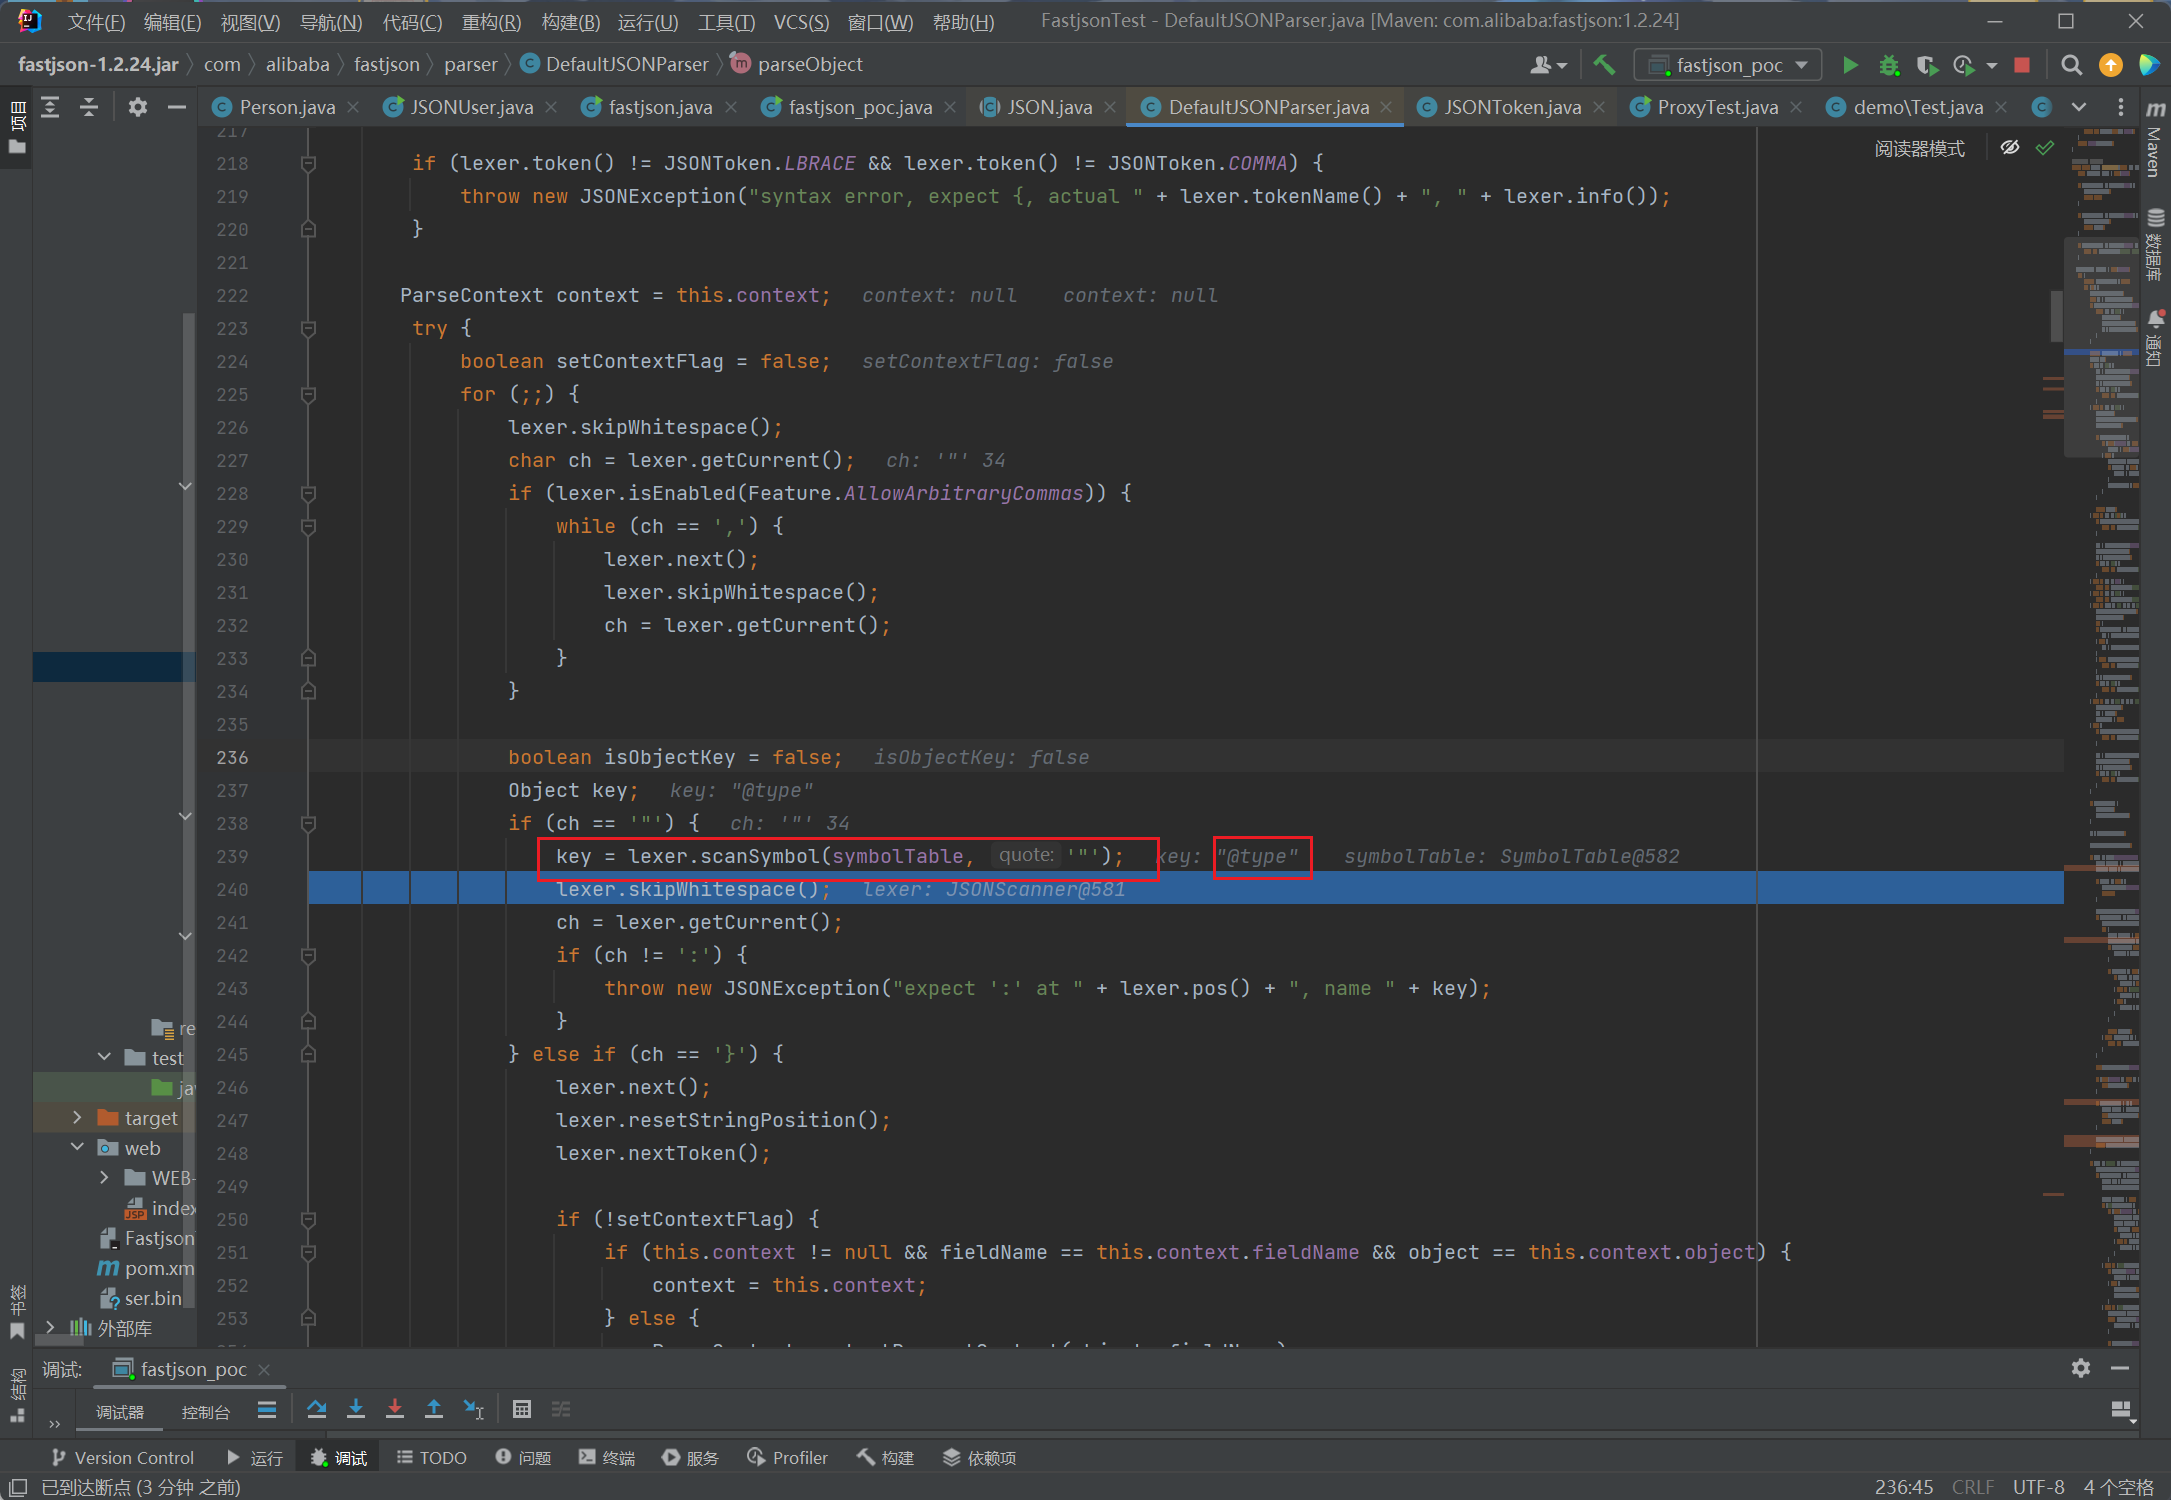The width and height of the screenshot is (2171, 1500).
Task: Stop the running process with red square
Action: click(2022, 65)
